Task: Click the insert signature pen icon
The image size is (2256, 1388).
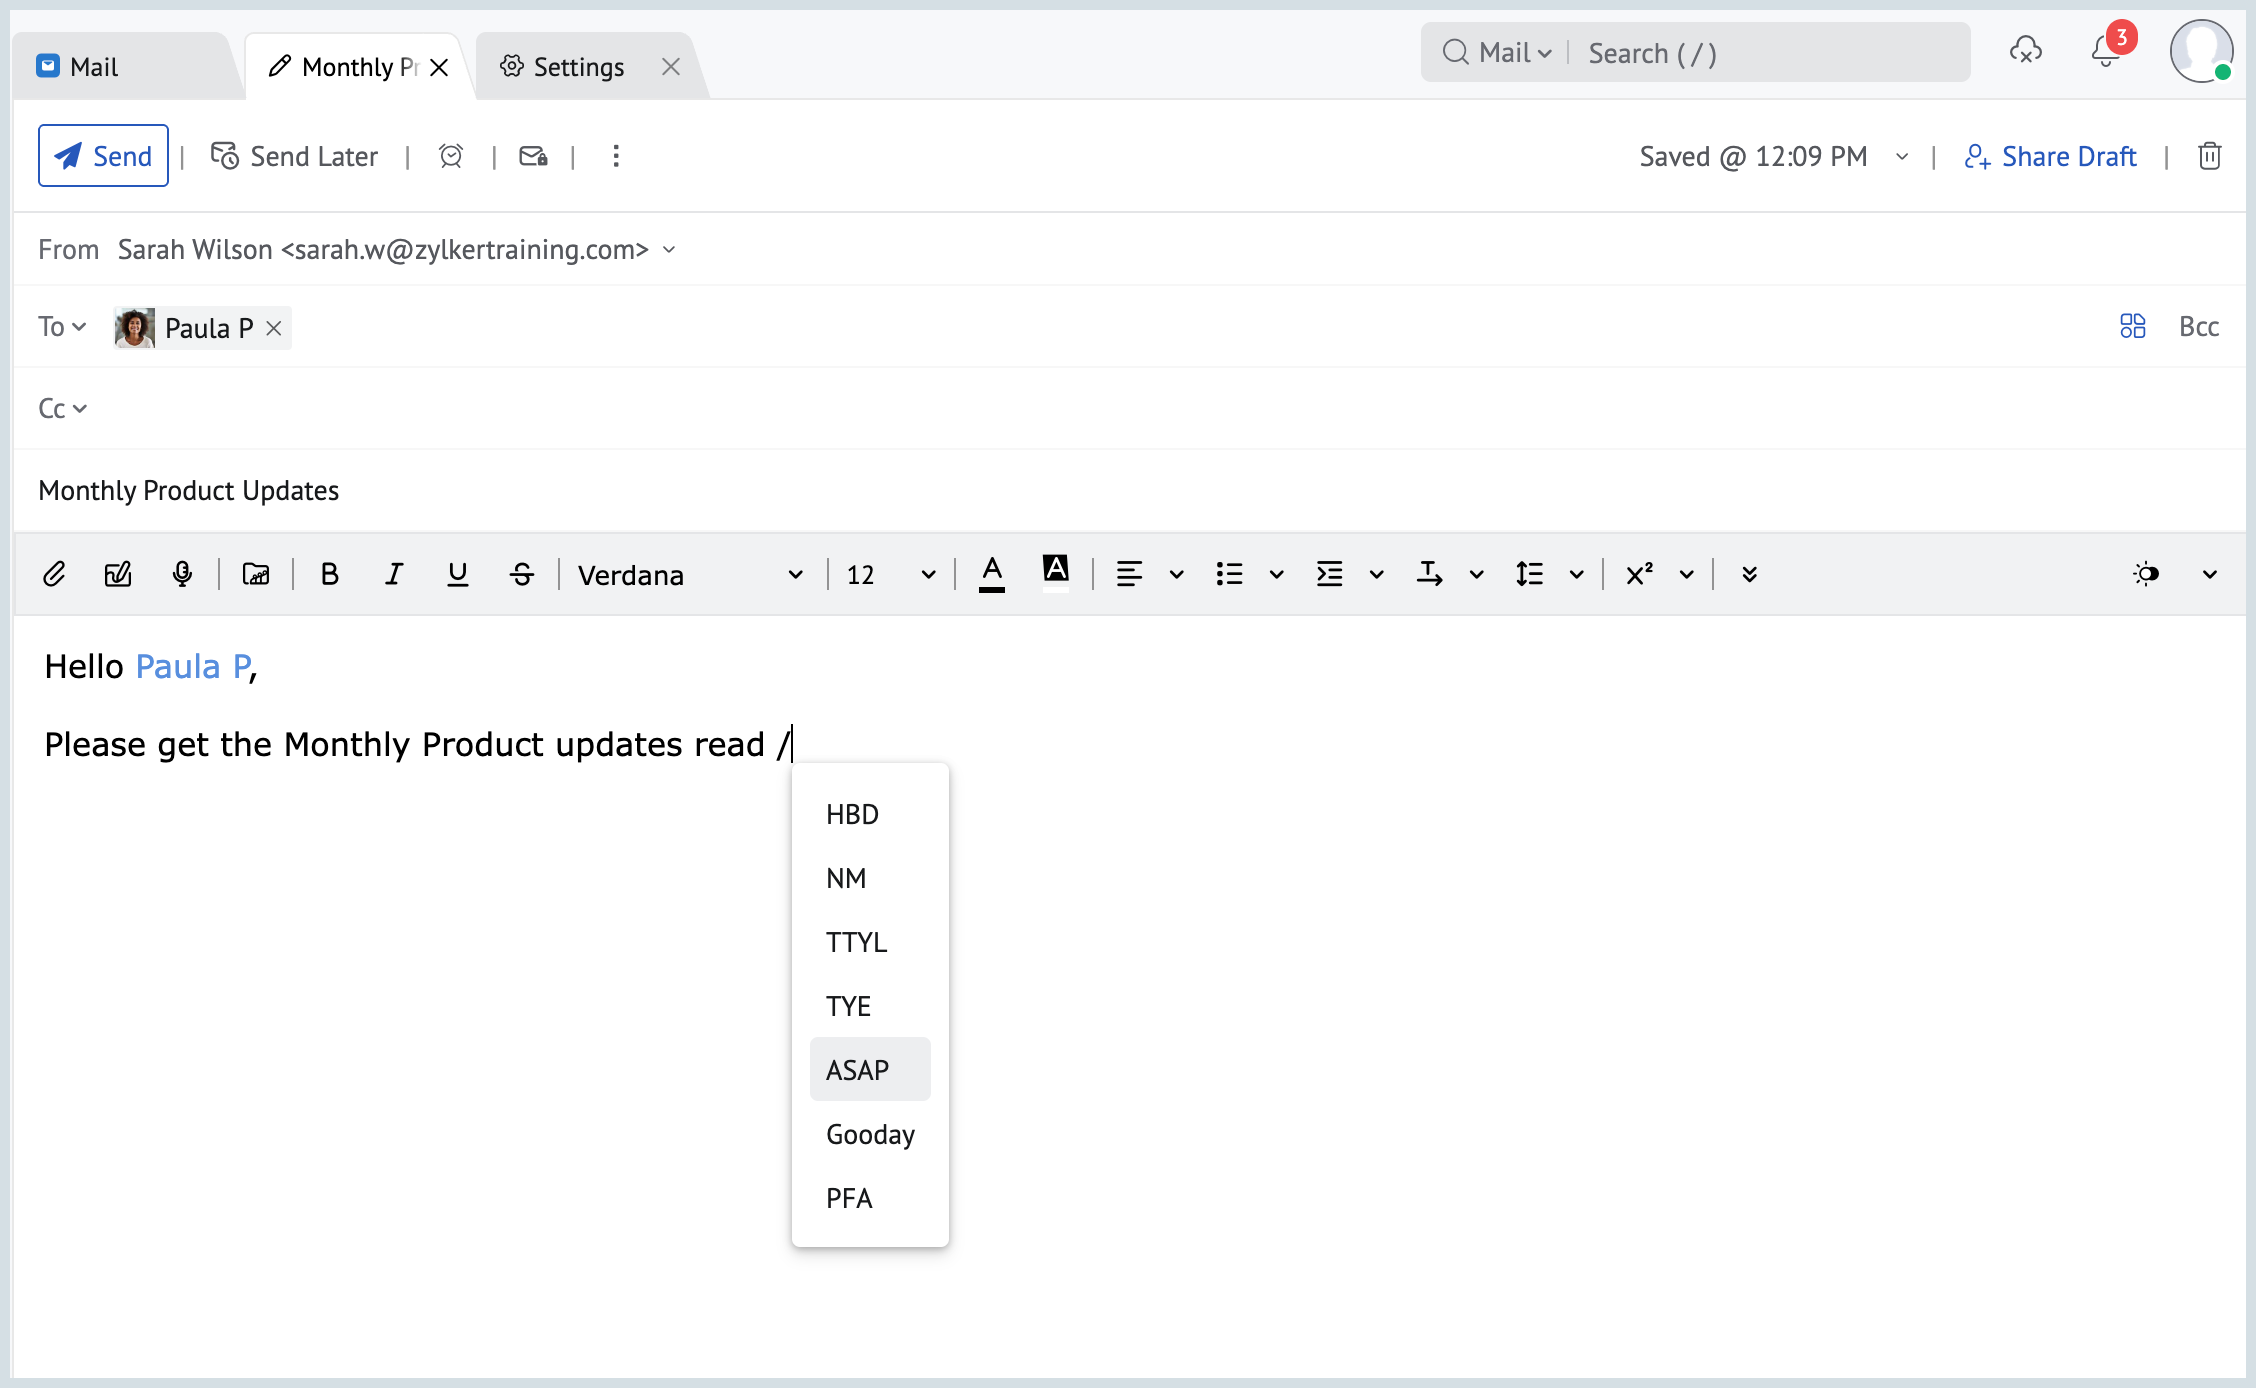Action: [x=118, y=574]
